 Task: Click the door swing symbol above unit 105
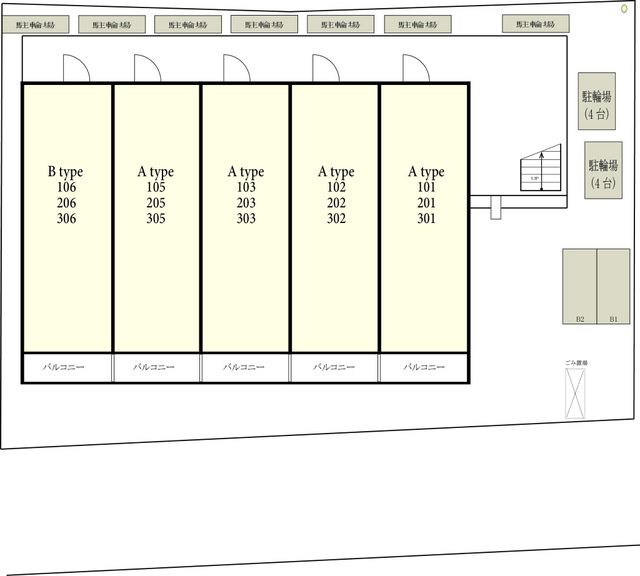[147, 68]
